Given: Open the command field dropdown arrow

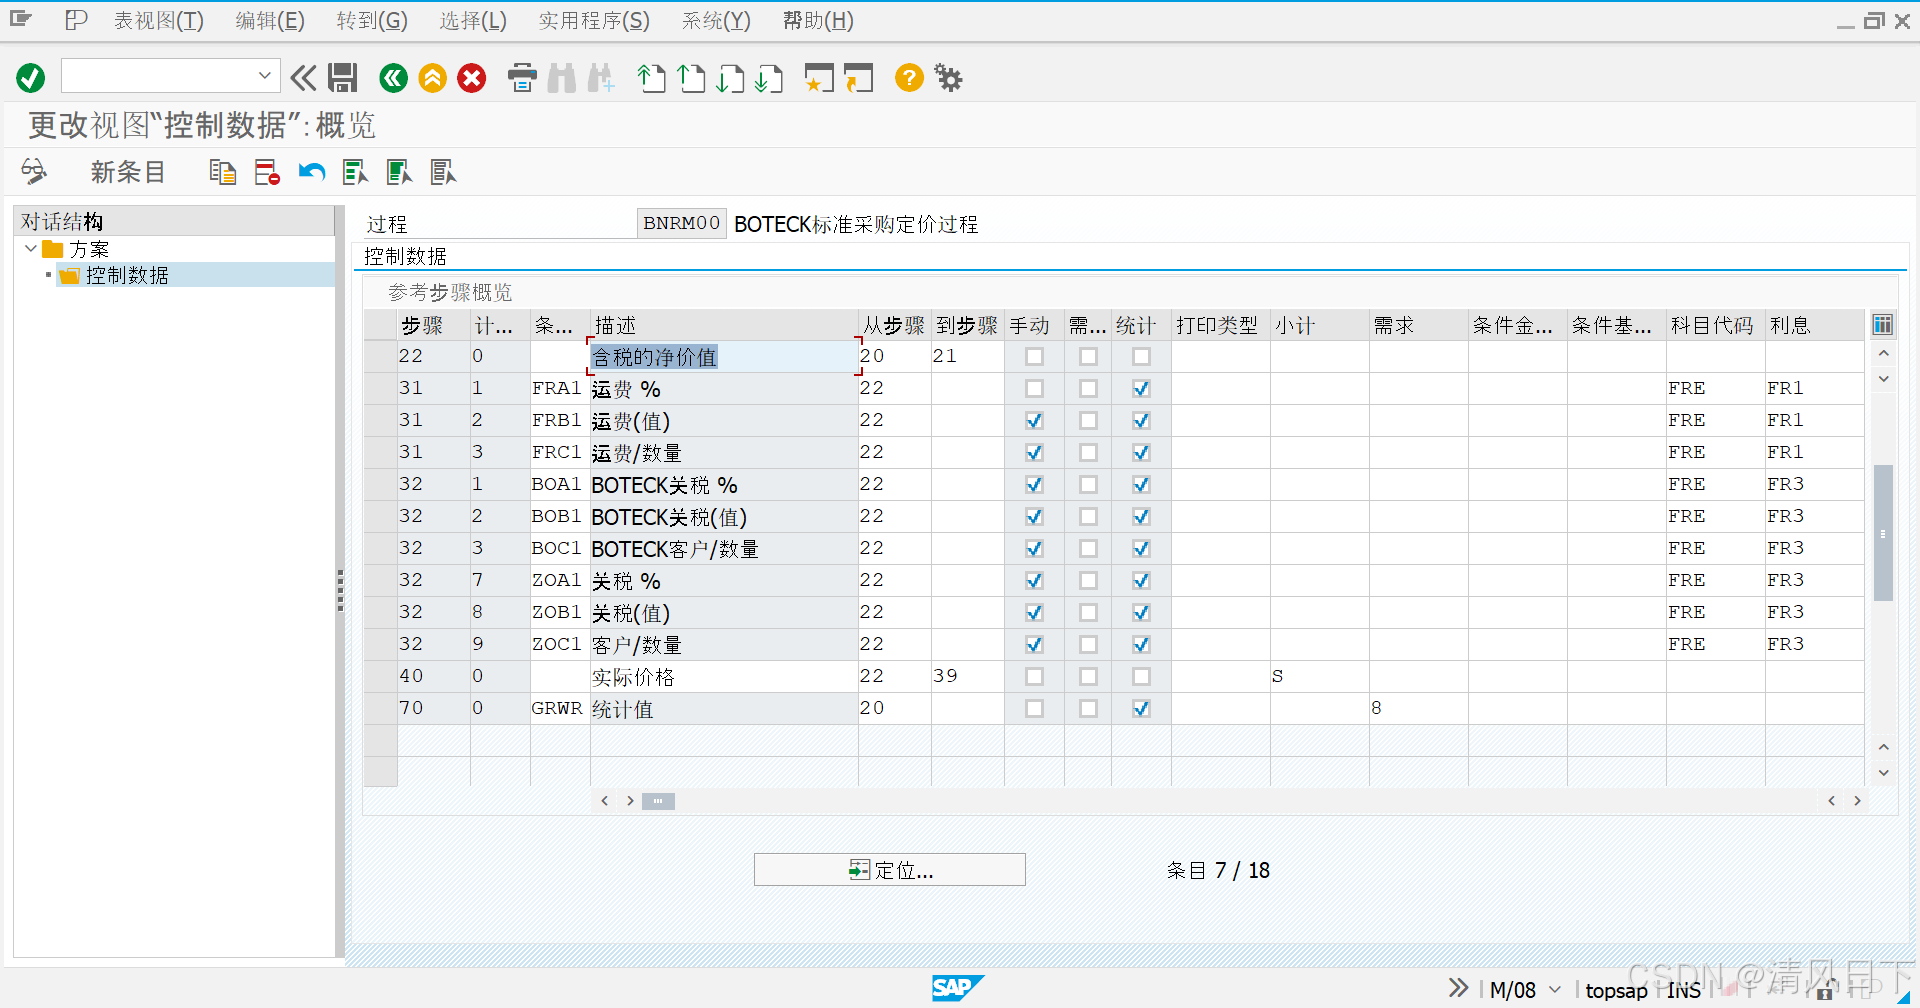Looking at the screenshot, I should 264,75.
